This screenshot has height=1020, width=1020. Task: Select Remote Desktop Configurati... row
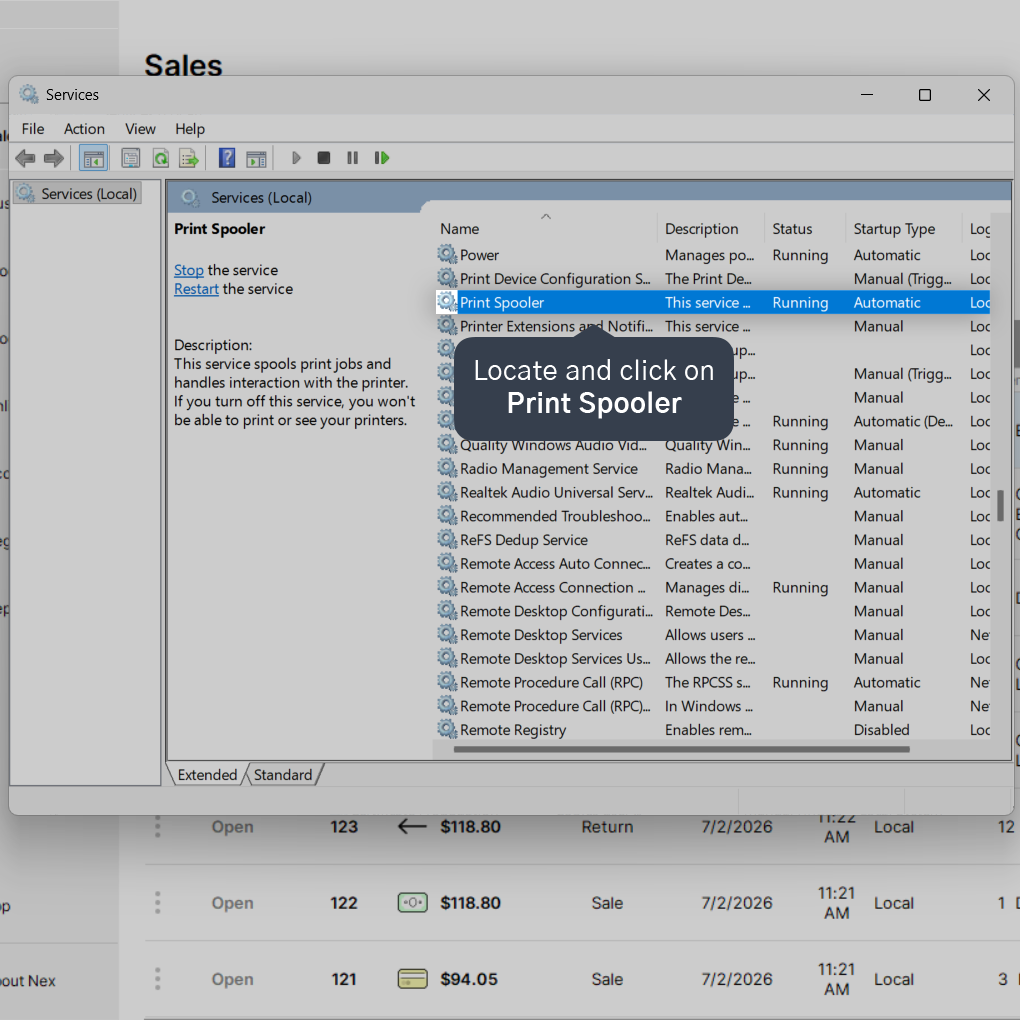pos(713,611)
